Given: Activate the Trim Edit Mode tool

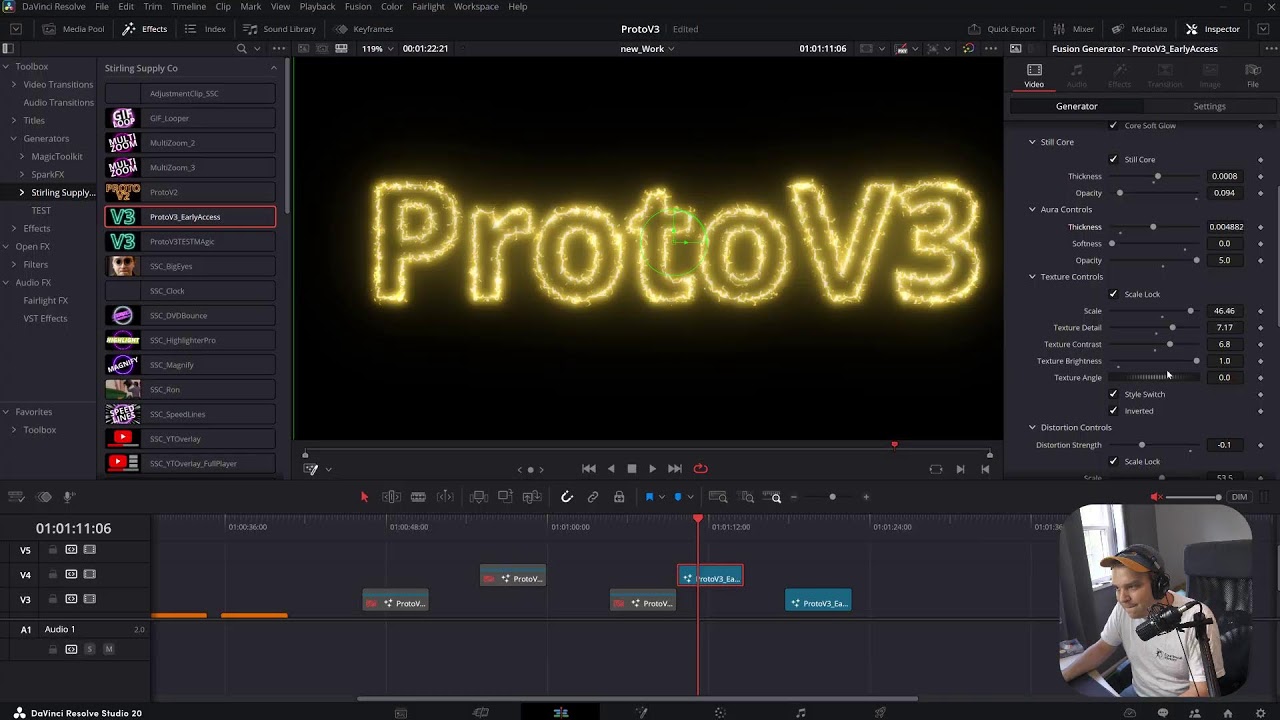Looking at the screenshot, I should click(x=391, y=497).
